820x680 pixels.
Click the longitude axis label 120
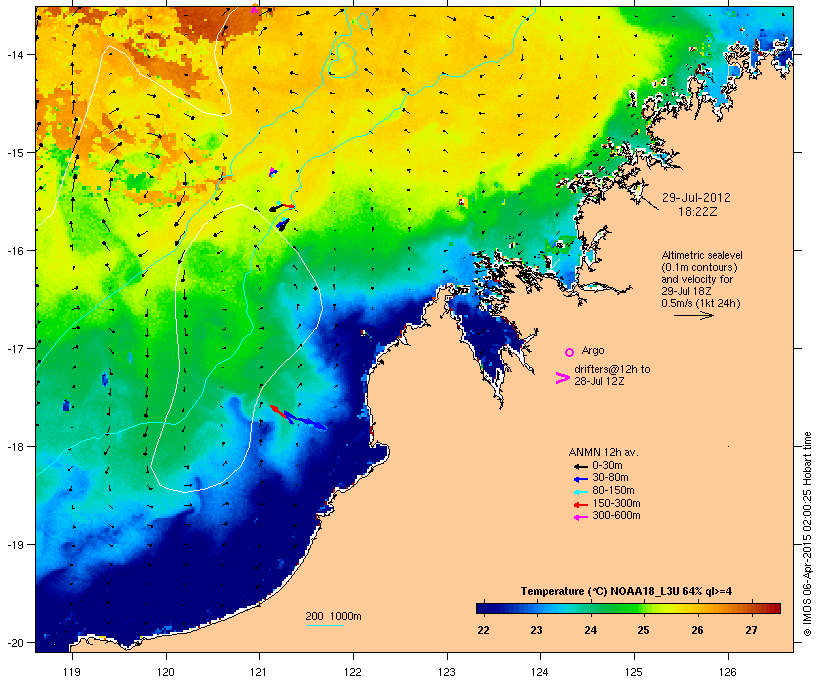166,672
